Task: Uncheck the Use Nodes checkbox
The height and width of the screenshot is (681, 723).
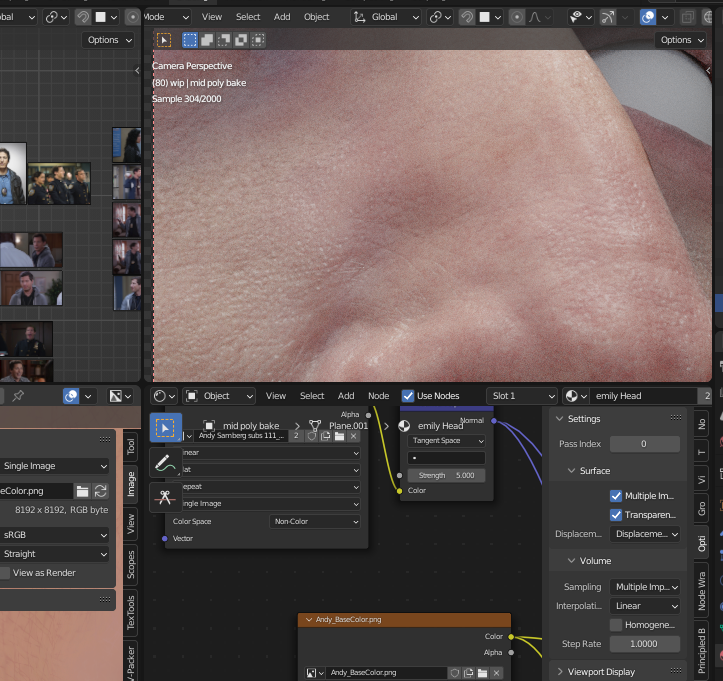Action: (408, 396)
